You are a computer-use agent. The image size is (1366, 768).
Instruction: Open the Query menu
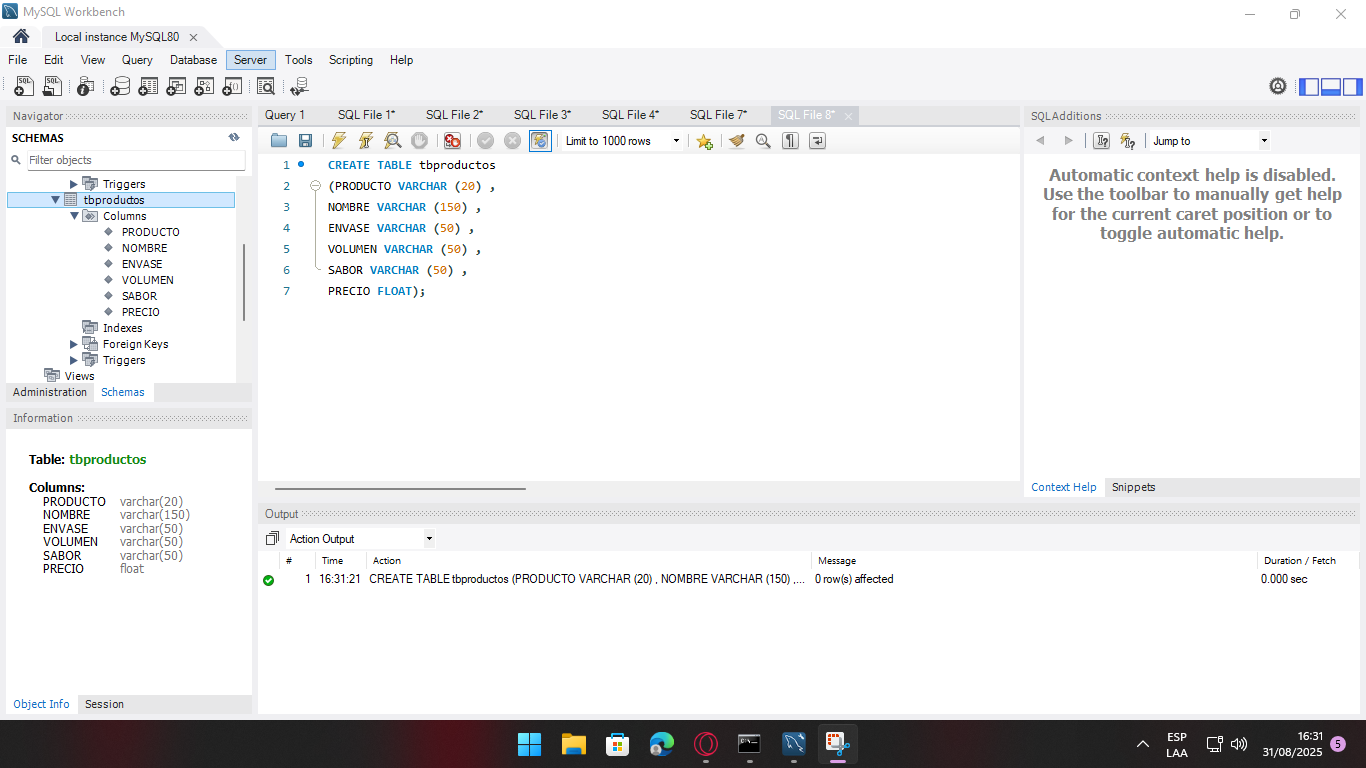[x=138, y=60]
